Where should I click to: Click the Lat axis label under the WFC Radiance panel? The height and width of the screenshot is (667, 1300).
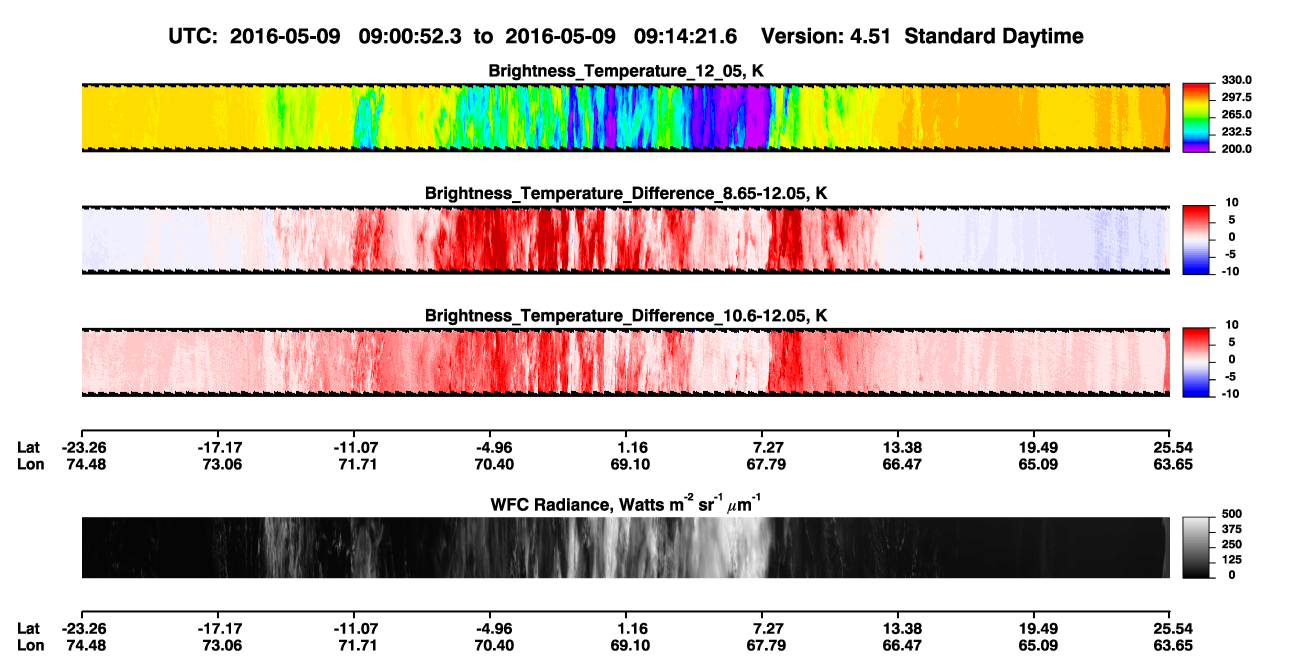click(29, 628)
